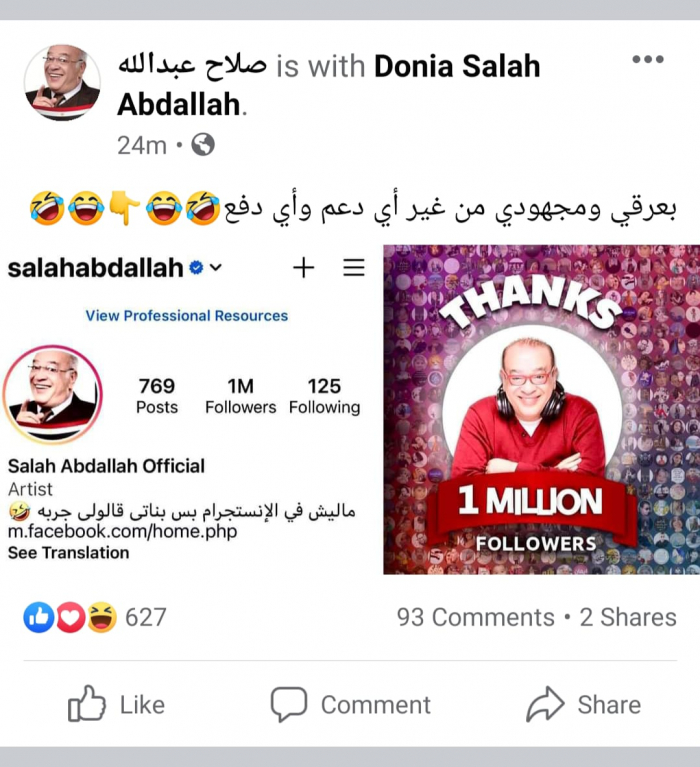Click the red heart reaction icon
700x767 pixels.
tap(70, 617)
